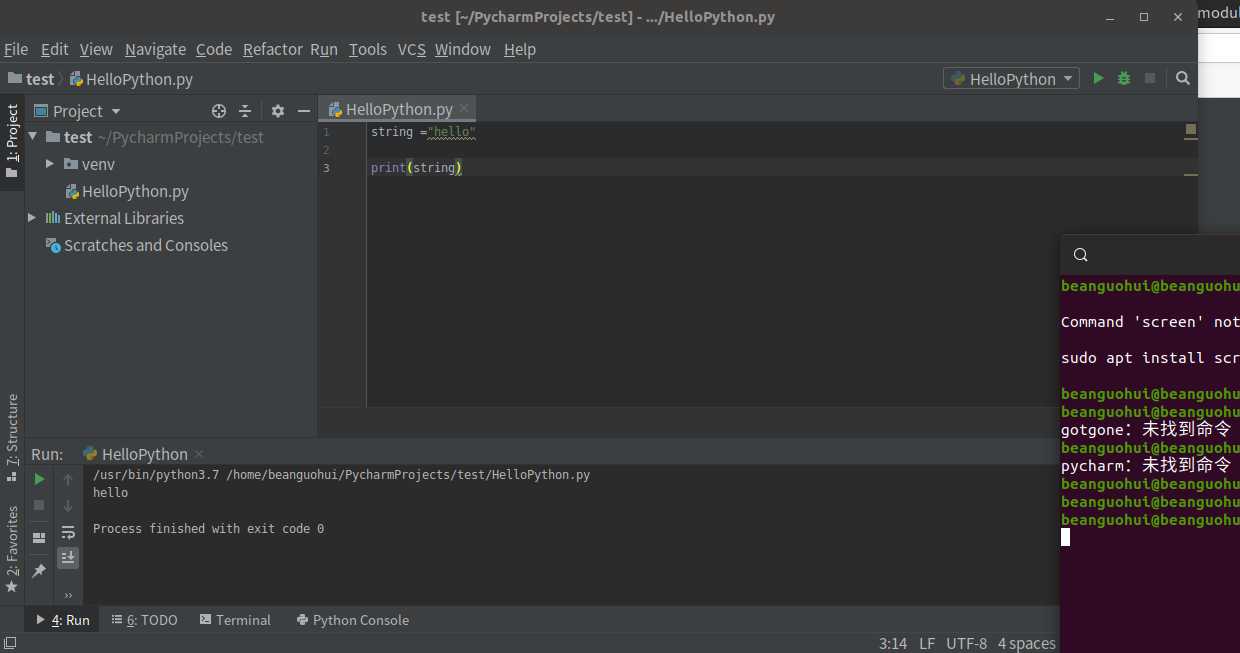
Task: Click HelloPython.py breadcrumb in navigation bar
Action: (x=131, y=79)
